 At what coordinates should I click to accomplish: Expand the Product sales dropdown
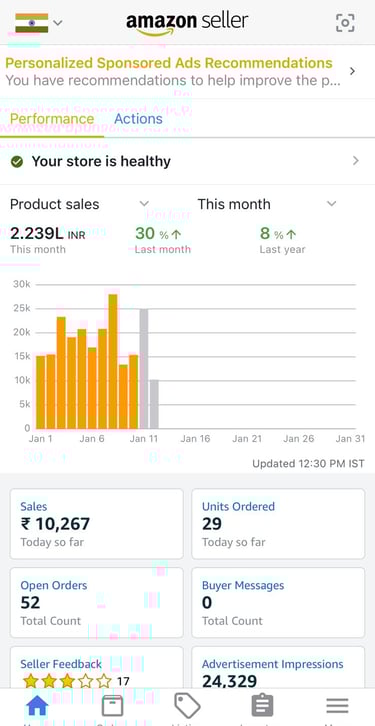point(79,204)
